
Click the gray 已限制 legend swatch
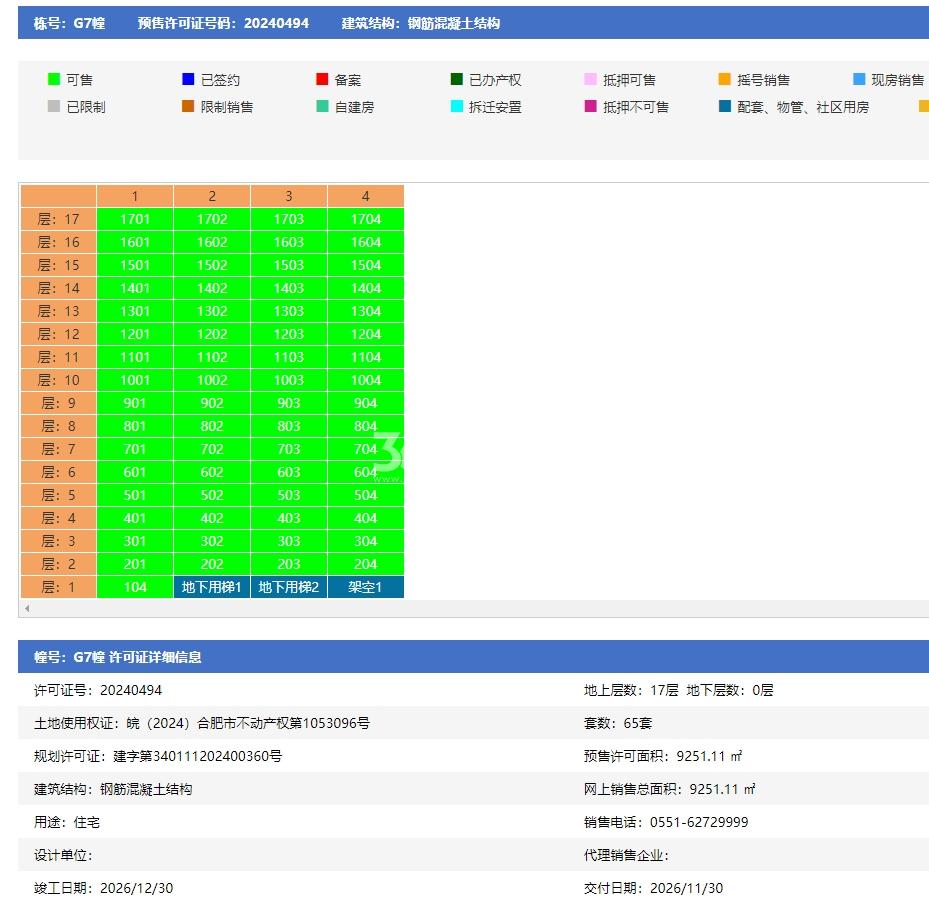click(54, 106)
